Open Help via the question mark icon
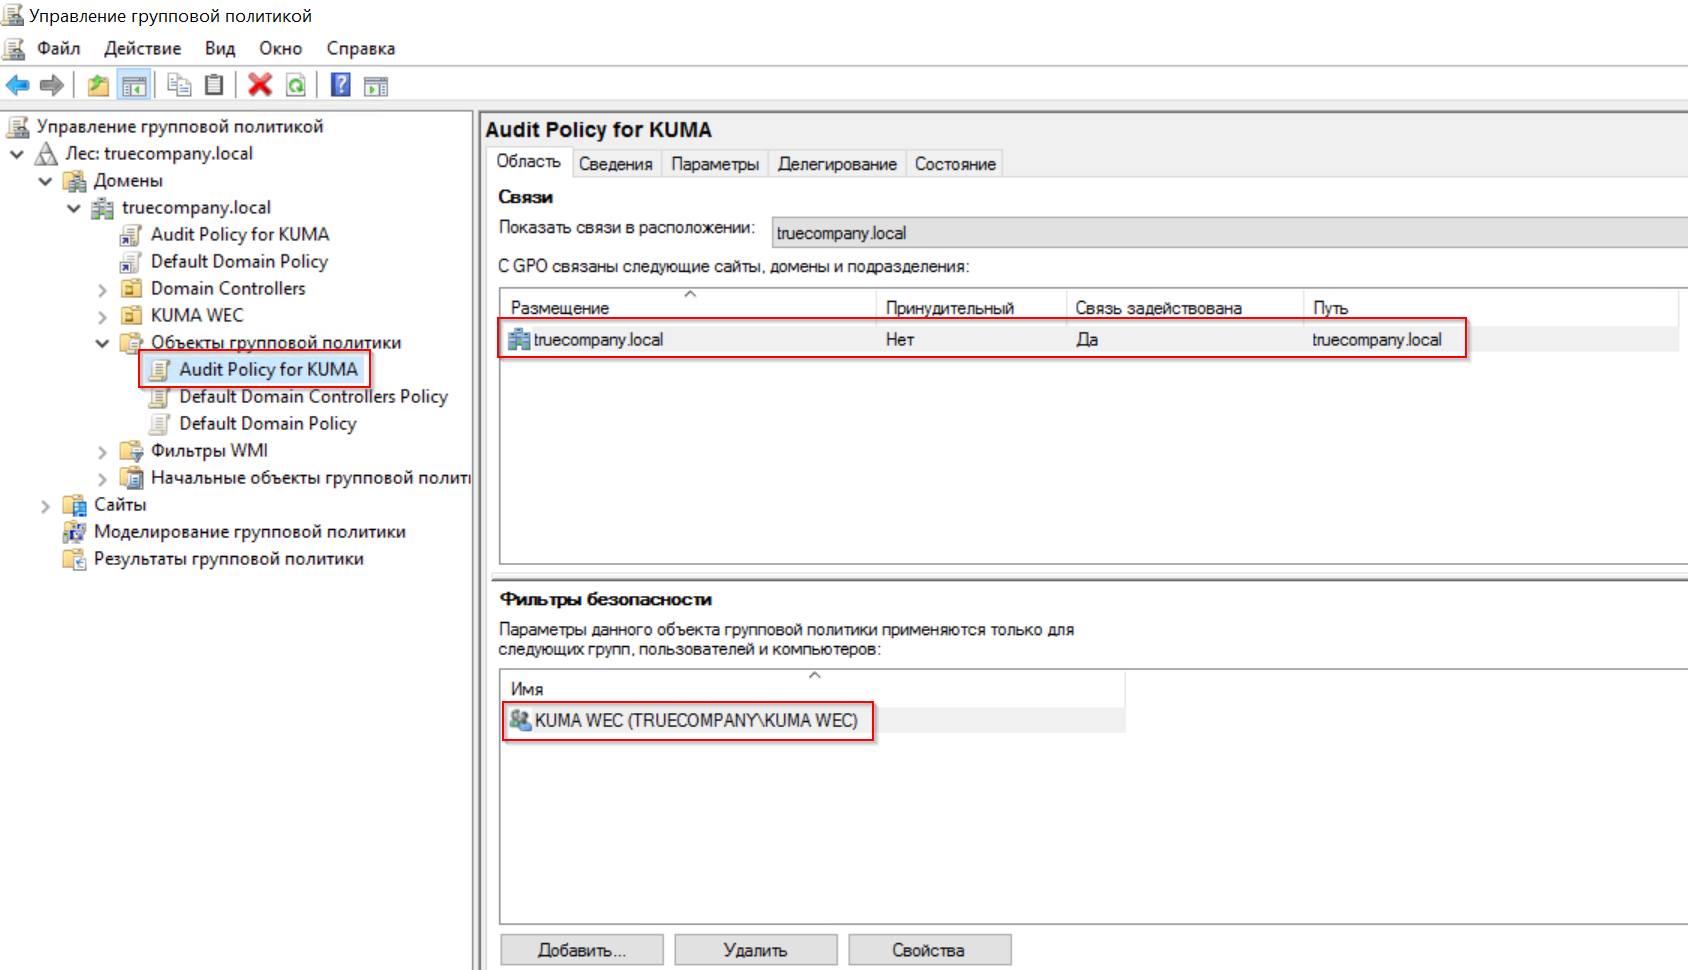 (341, 86)
